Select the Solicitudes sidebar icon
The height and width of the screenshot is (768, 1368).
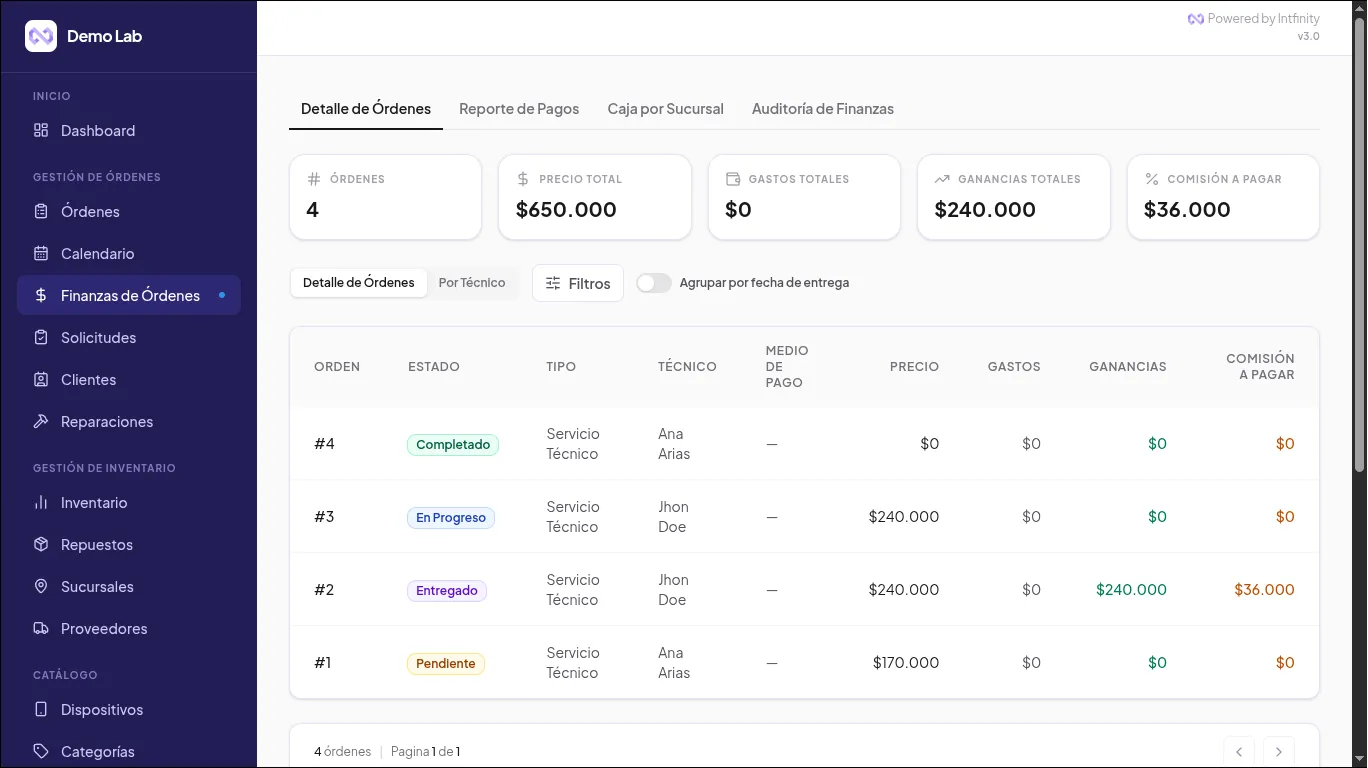pos(41,338)
